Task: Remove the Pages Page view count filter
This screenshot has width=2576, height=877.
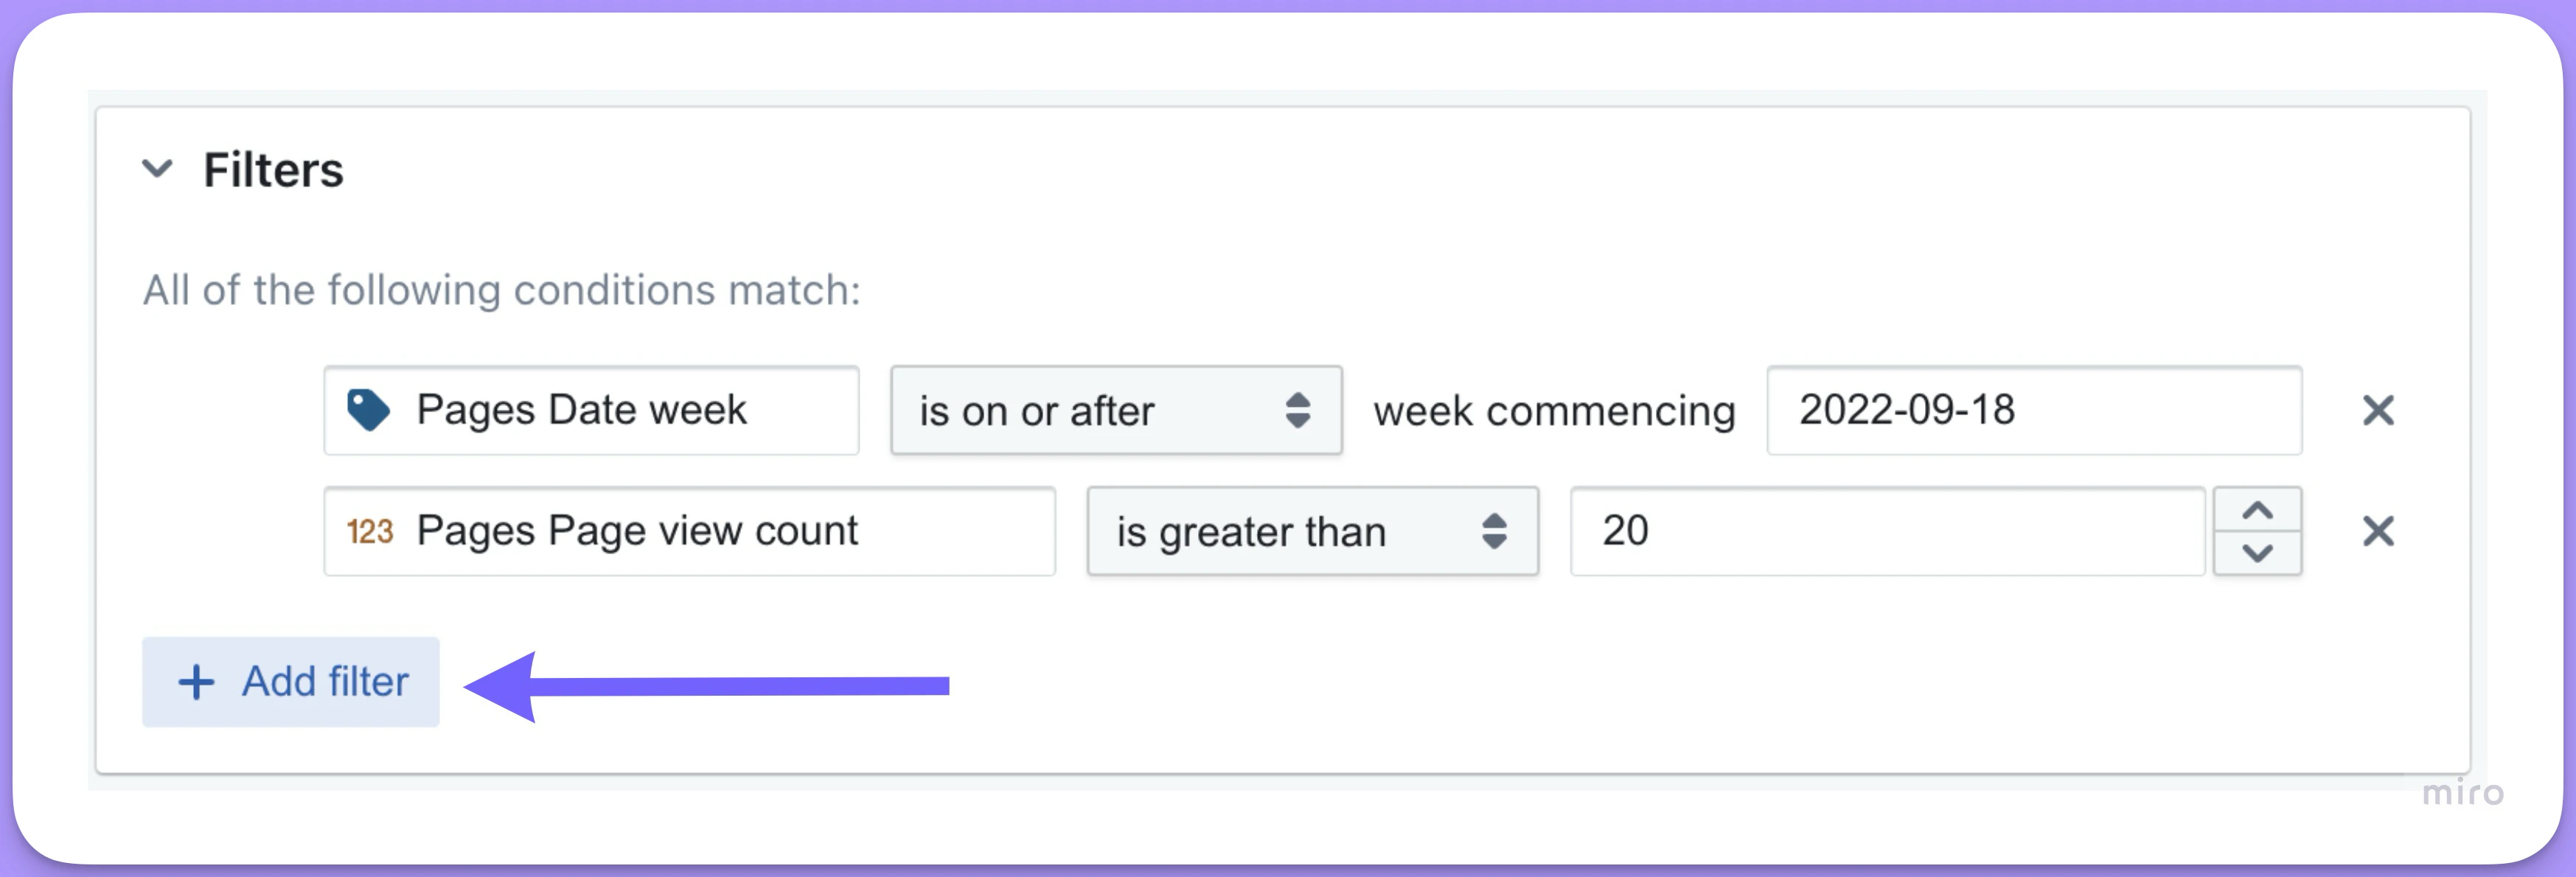Action: point(2378,531)
